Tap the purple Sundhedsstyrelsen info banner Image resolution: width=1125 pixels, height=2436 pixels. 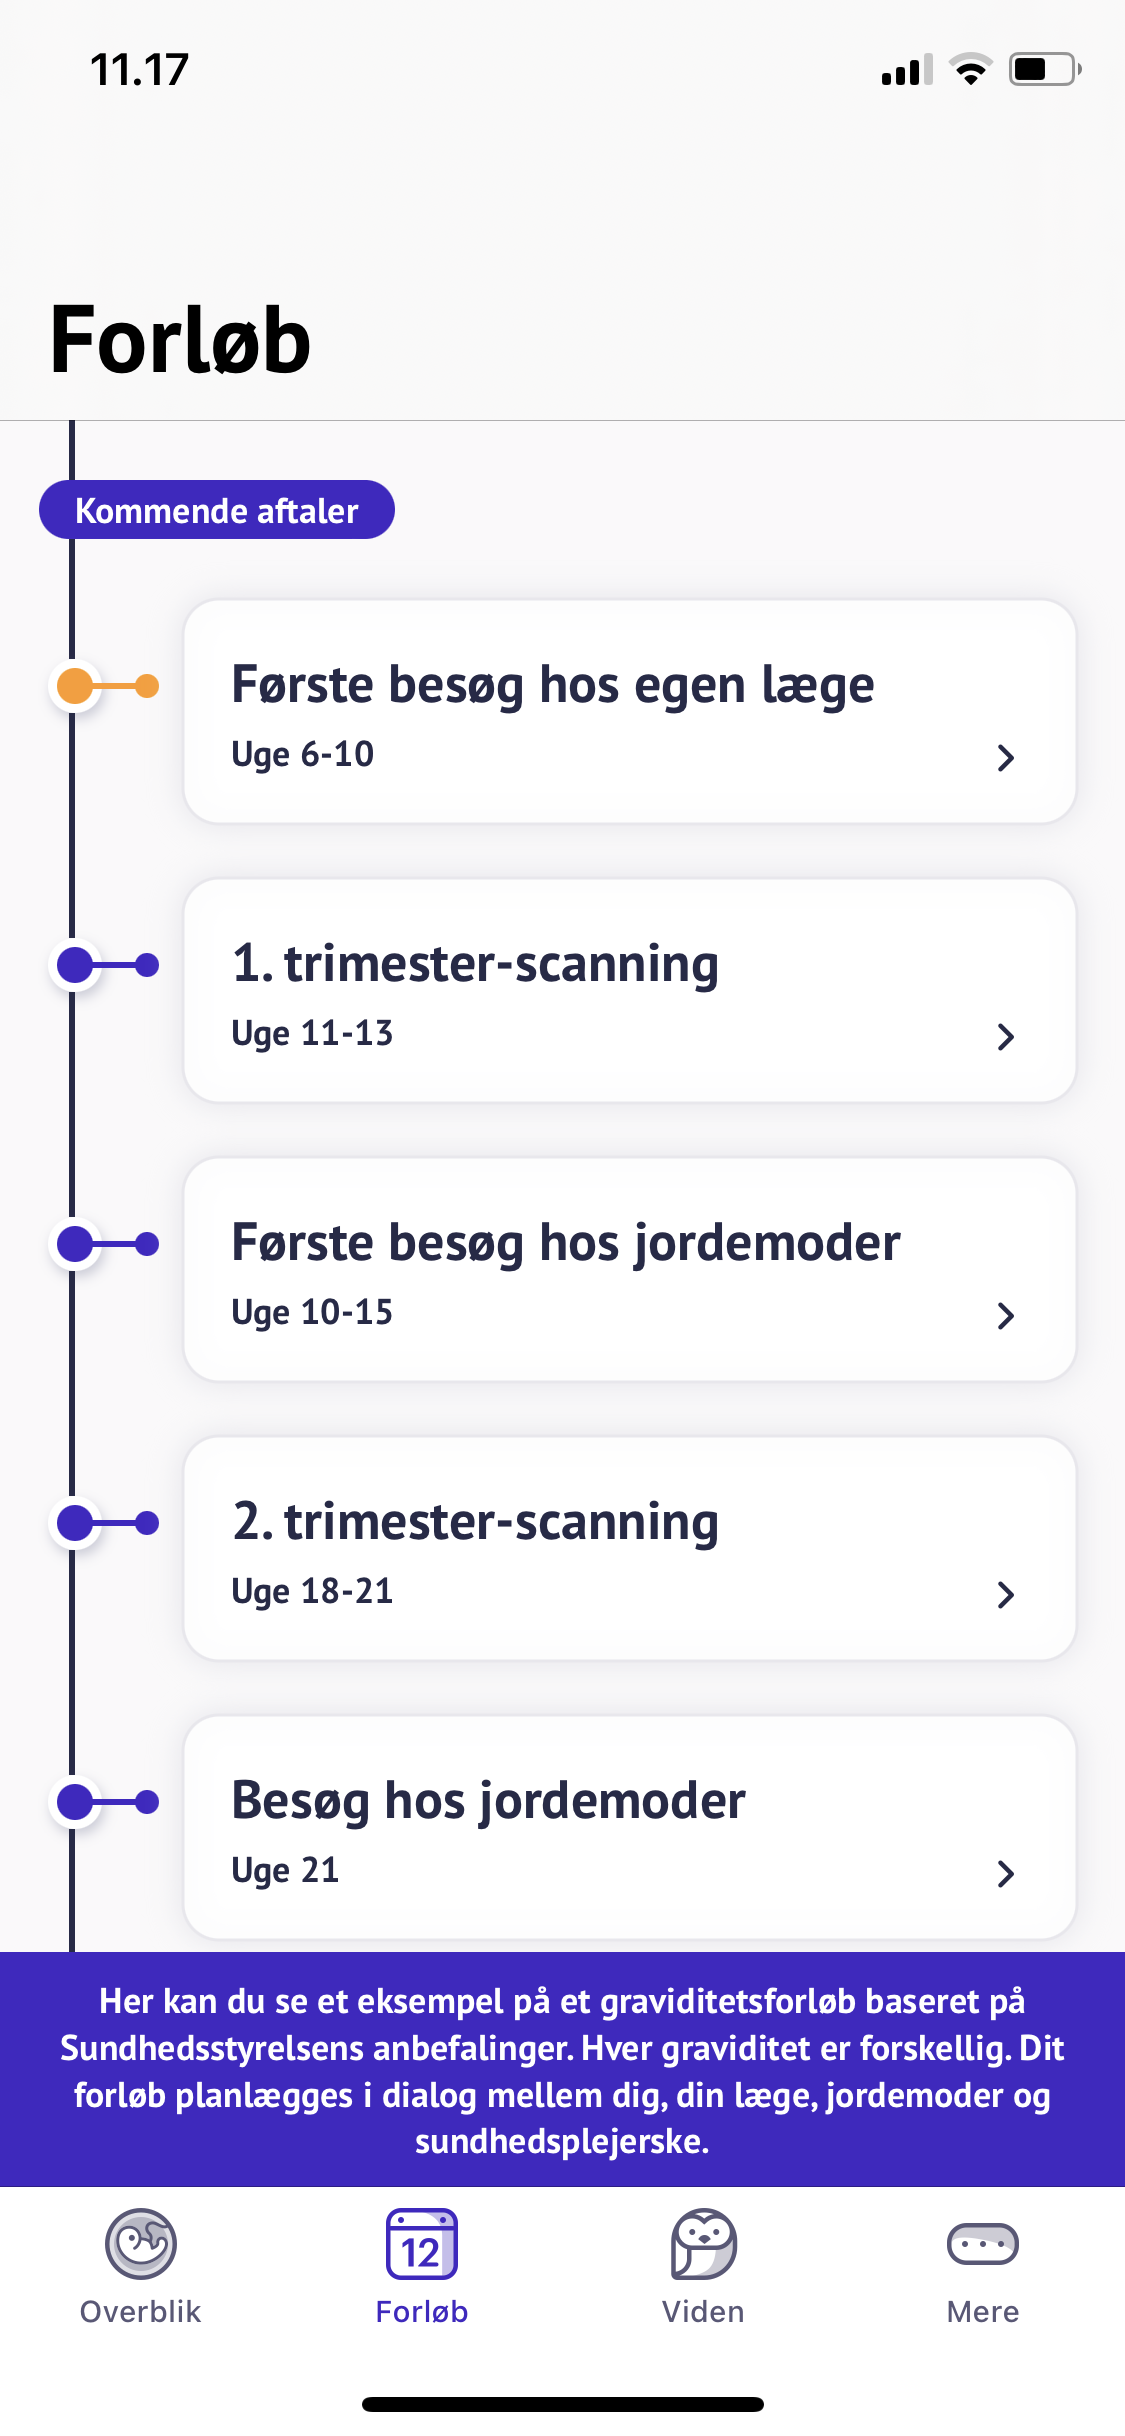562,2070
